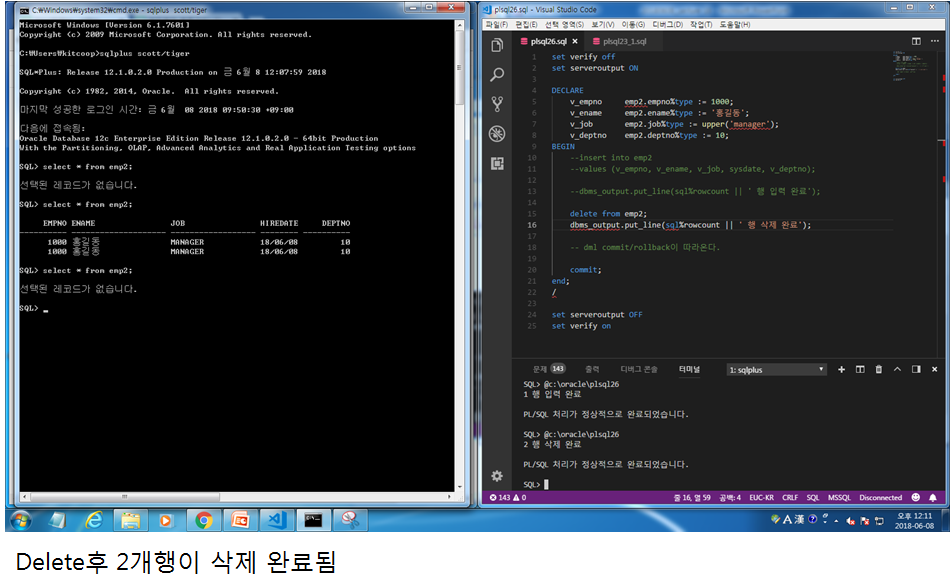This screenshot has height=581, width=951.
Task: Click the MSSQL status bar item
Action: [839, 497]
